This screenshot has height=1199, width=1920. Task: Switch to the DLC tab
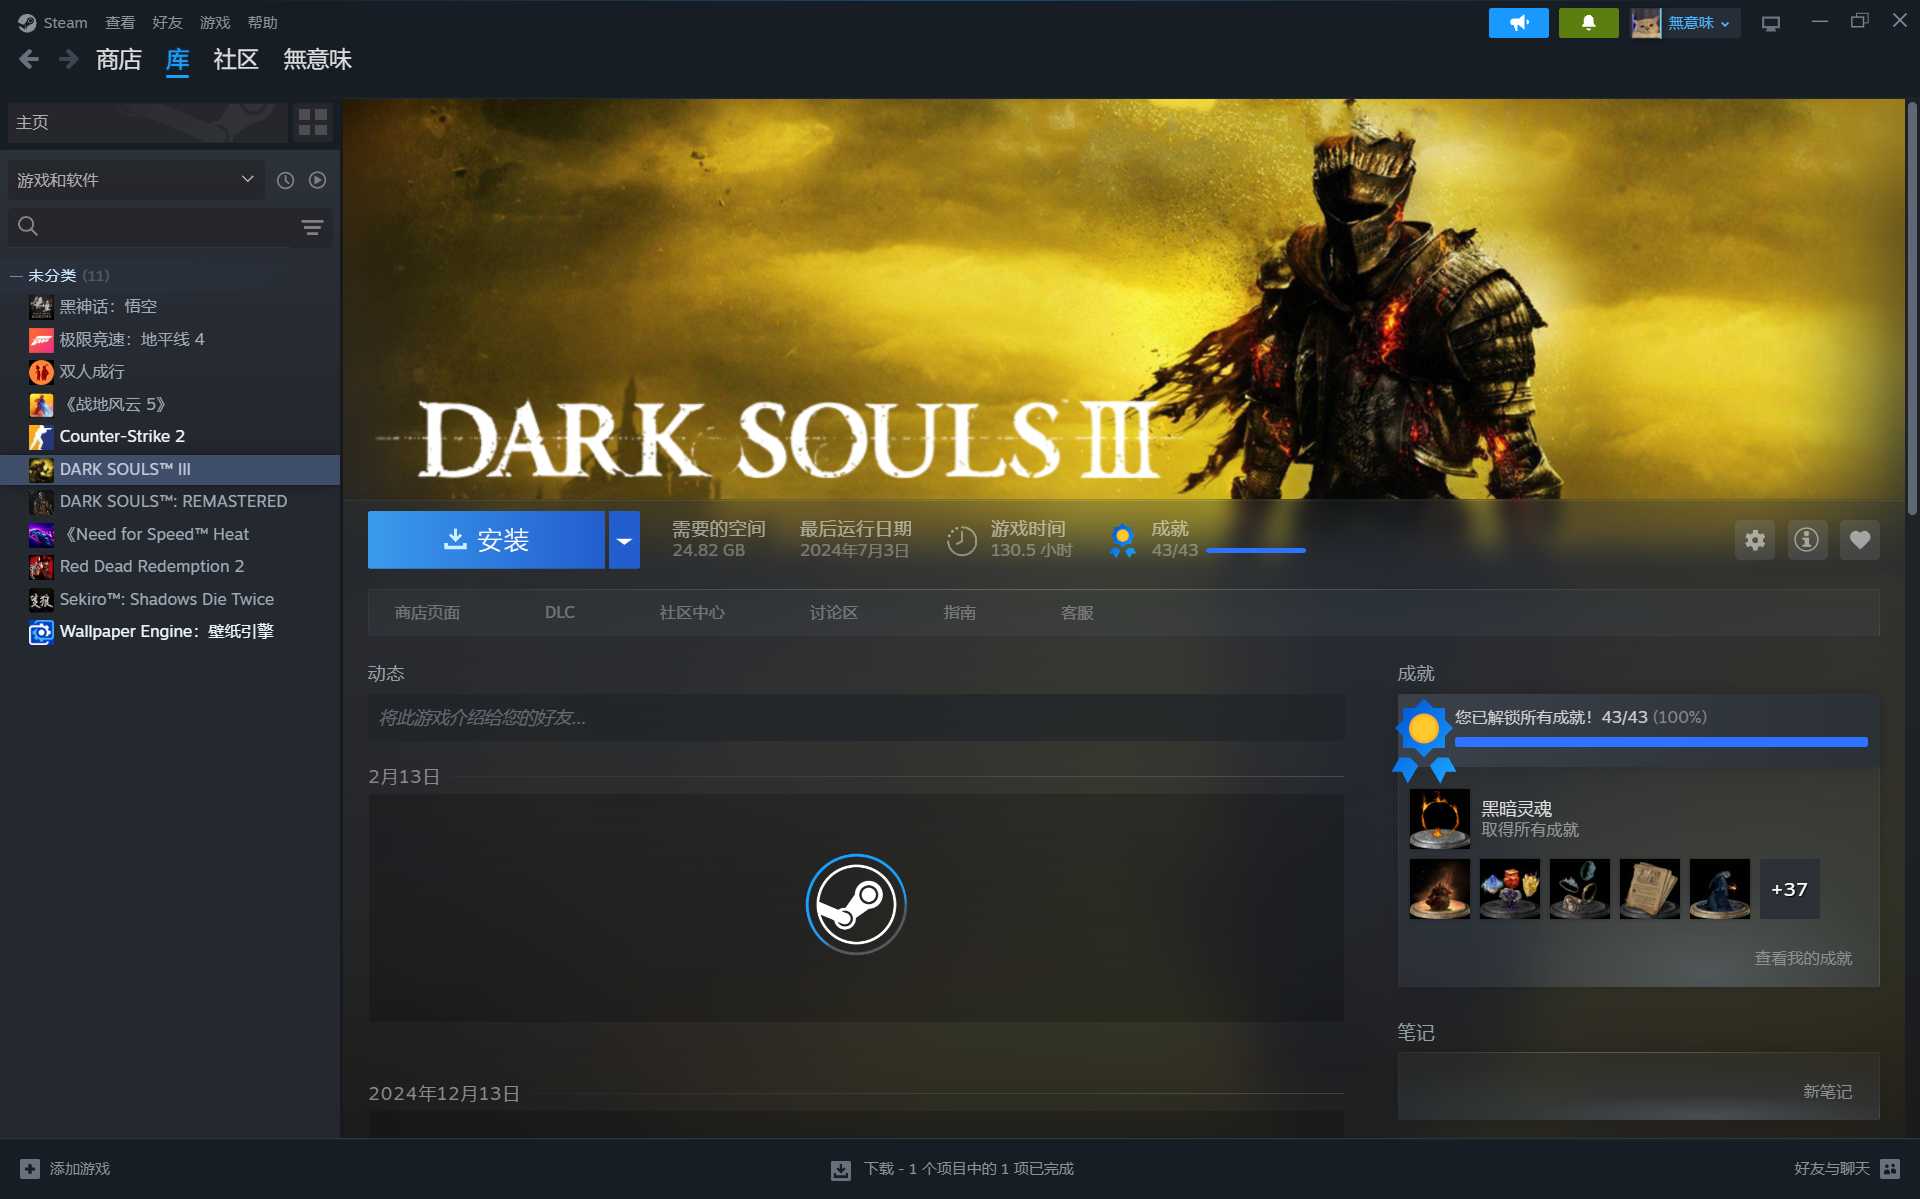pyautogui.click(x=559, y=612)
